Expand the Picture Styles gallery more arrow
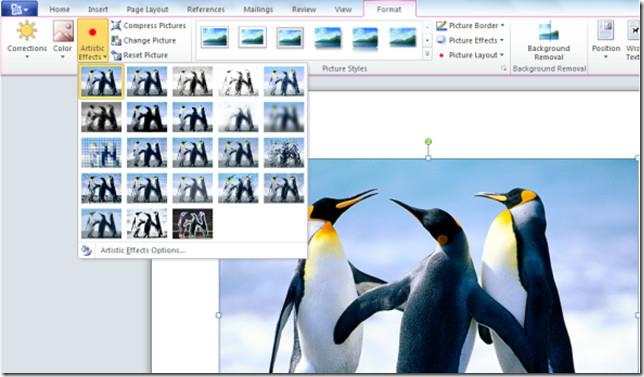 pyautogui.click(x=427, y=55)
